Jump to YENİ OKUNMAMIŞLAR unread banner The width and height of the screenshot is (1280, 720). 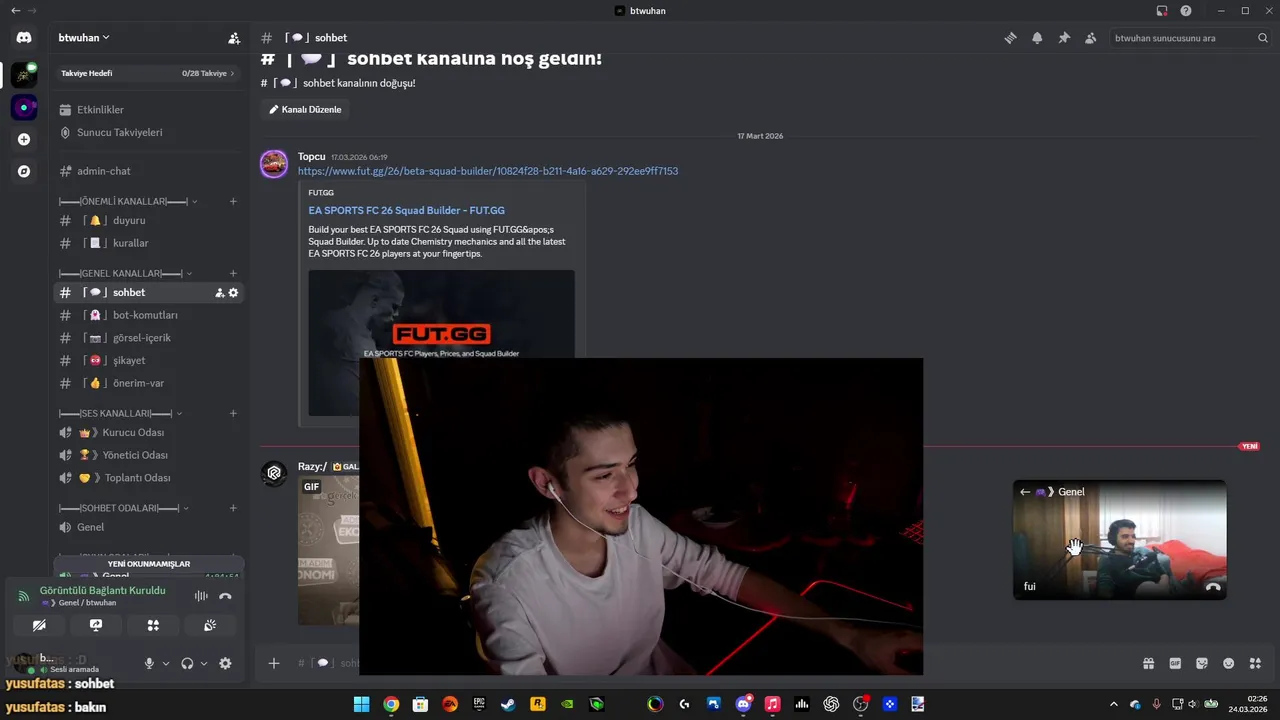pyautogui.click(x=148, y=564)
